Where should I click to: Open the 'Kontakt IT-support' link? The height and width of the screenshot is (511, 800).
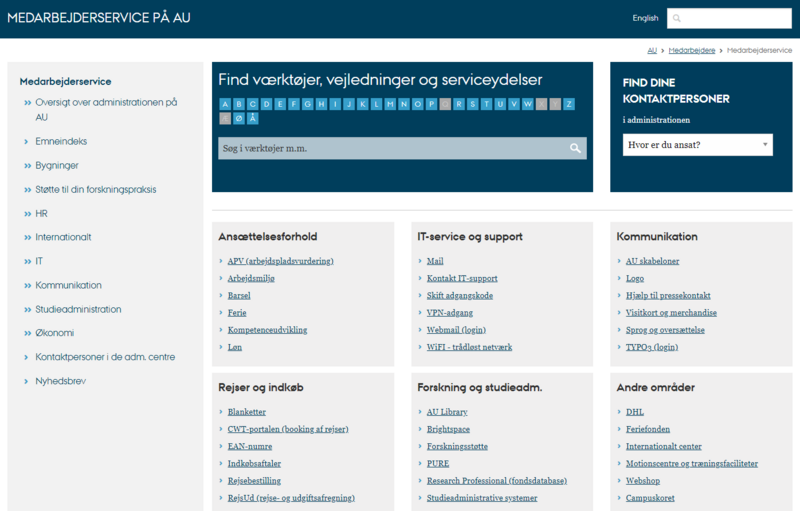click(462, 278)
